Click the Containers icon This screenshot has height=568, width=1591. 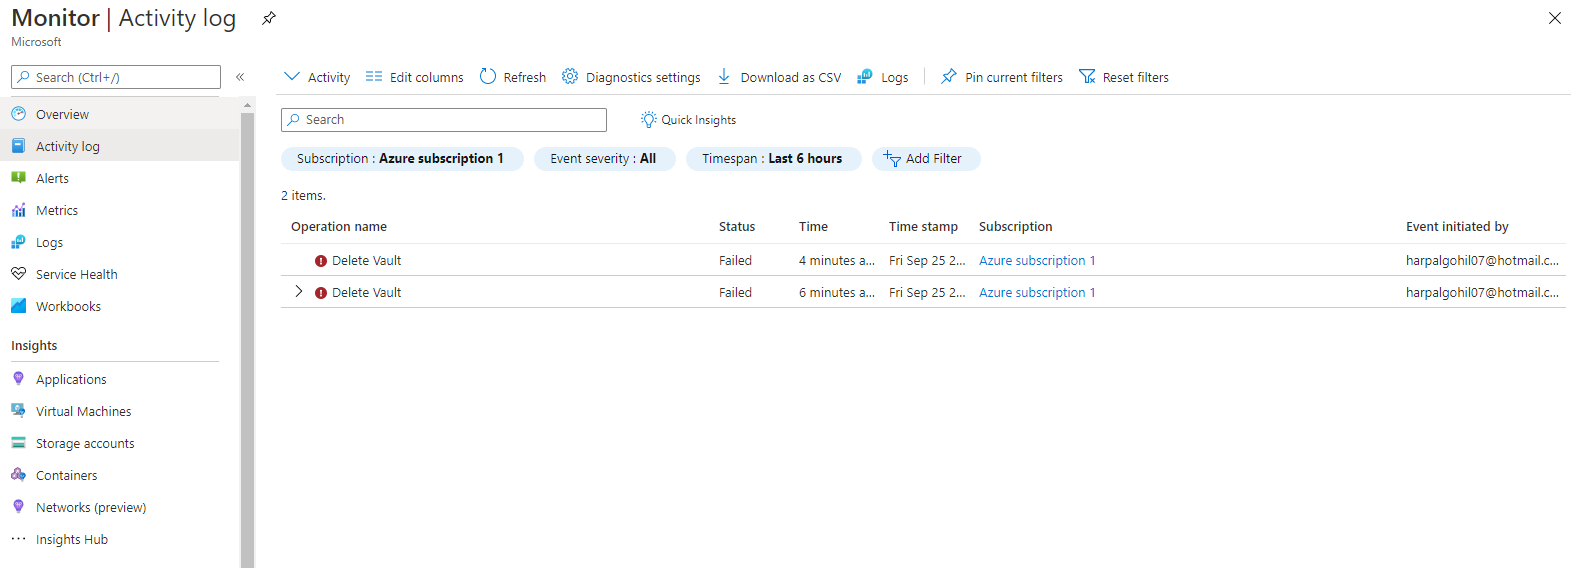point(18,475)
